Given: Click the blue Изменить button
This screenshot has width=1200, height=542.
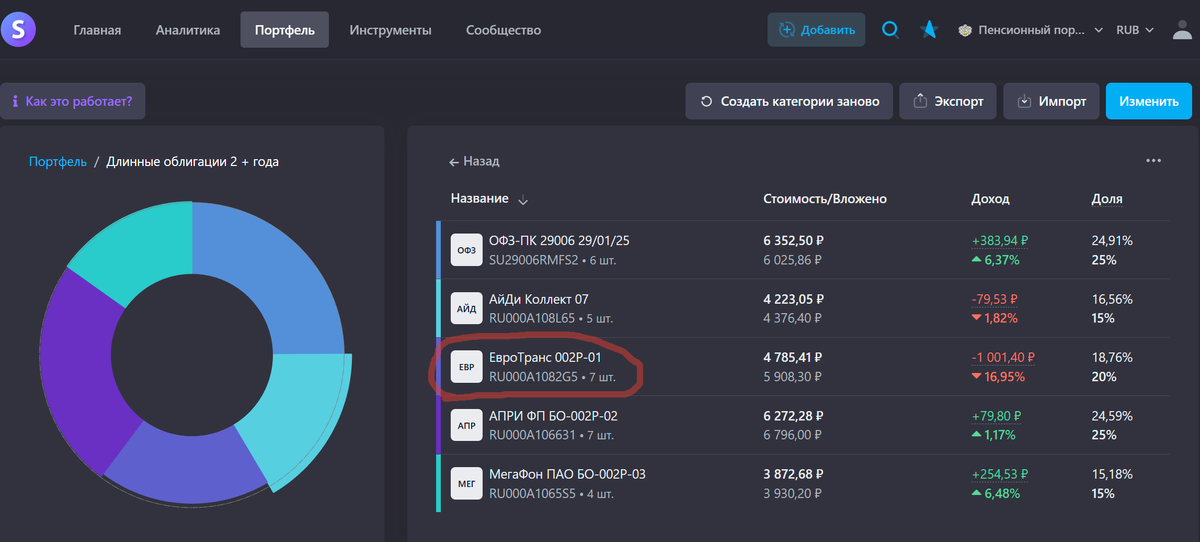Looking at the screenshot, I should 1148,101.
